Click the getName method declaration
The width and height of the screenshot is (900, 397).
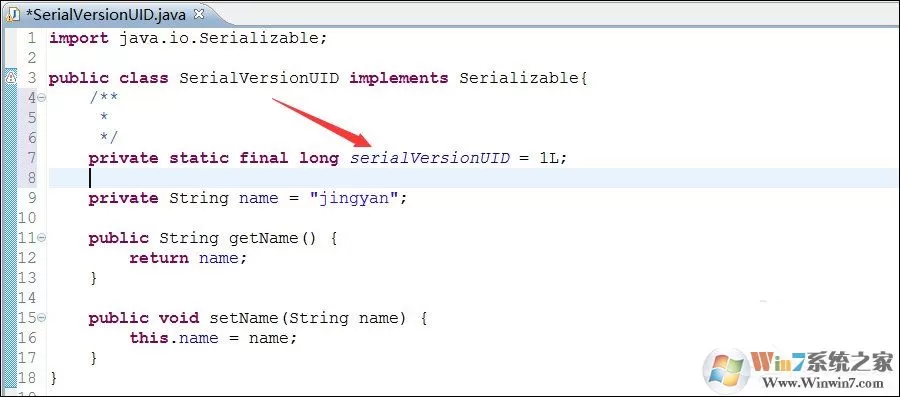[213, 238]
